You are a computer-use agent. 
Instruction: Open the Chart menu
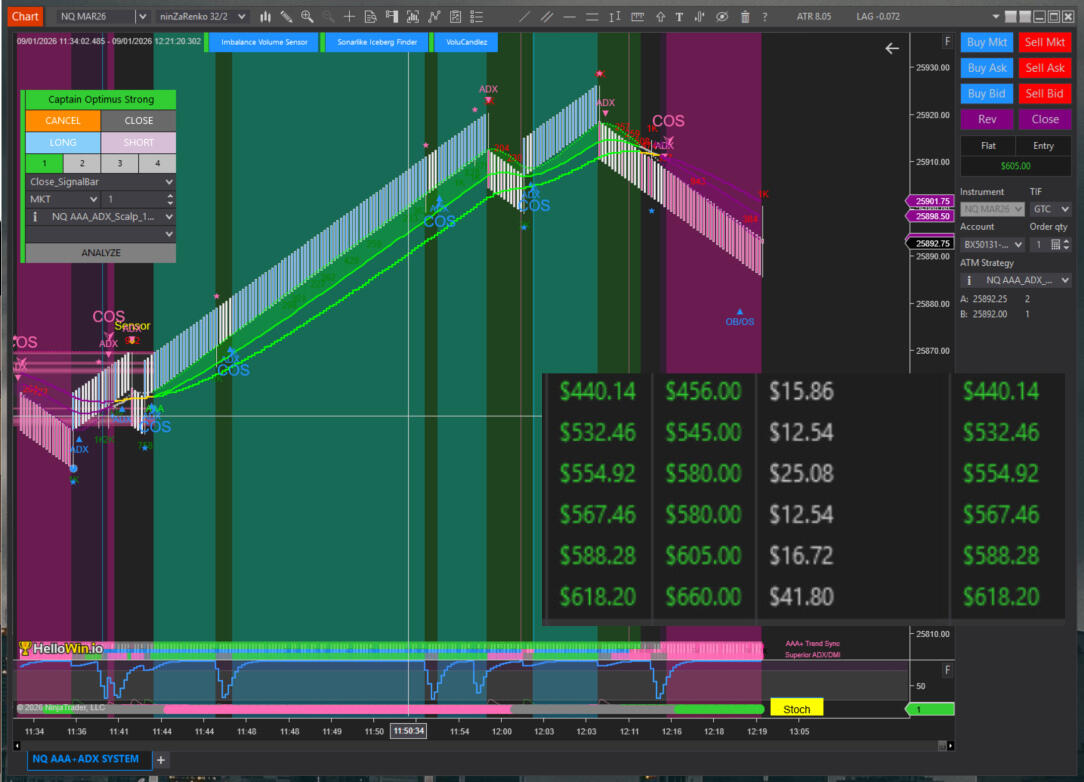(x=26, y=16)
